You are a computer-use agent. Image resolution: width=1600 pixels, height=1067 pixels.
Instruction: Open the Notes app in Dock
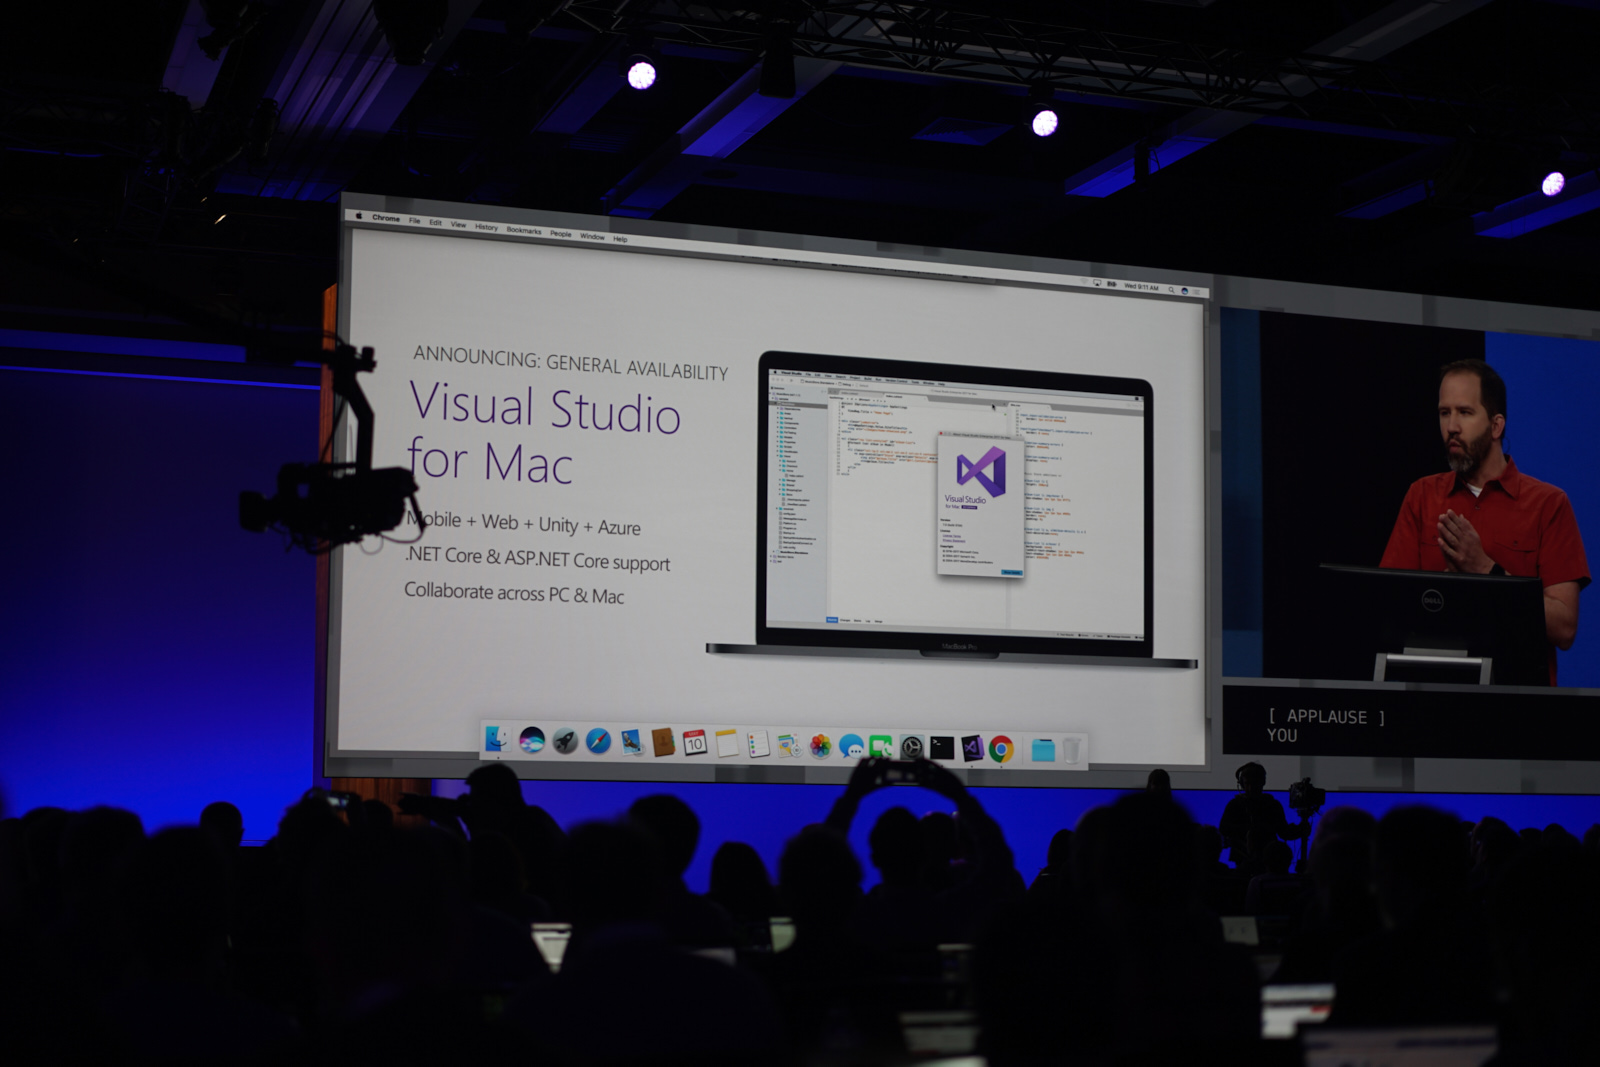point(727,743)
